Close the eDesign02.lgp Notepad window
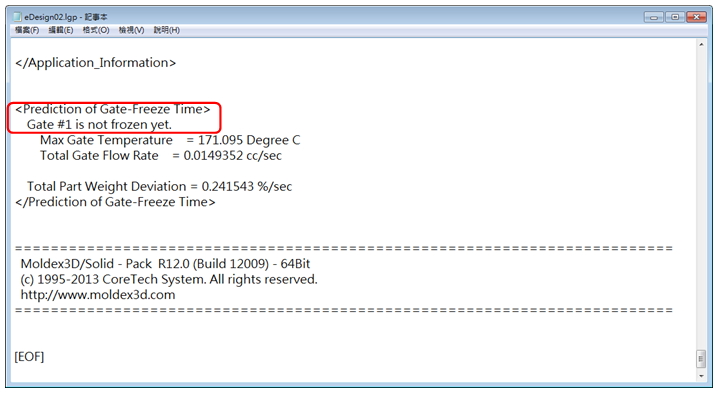This screenshot has height=395, width=719. point(697,17)
